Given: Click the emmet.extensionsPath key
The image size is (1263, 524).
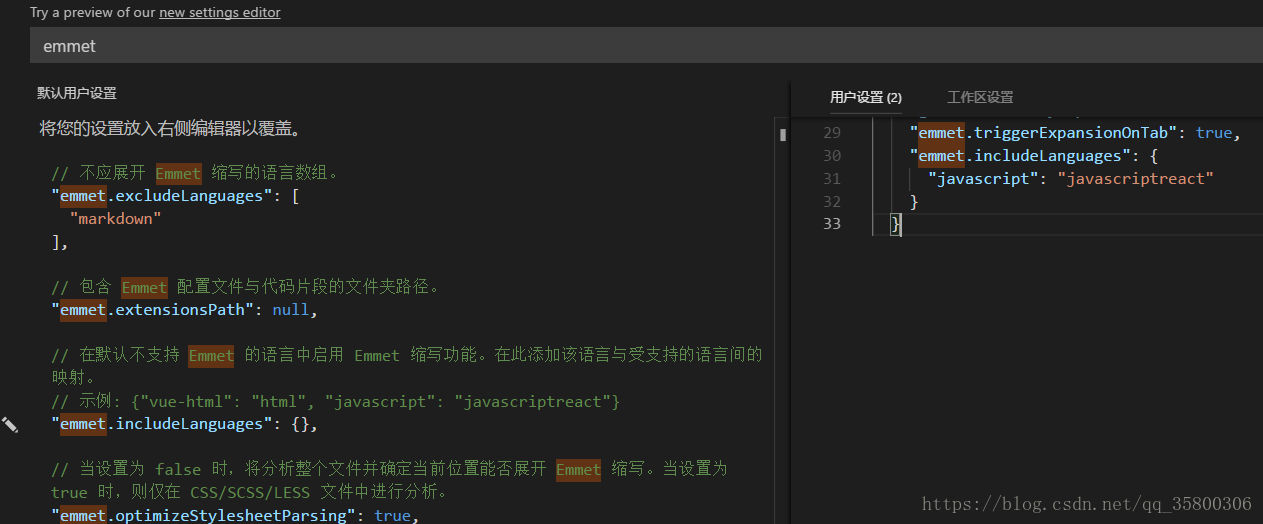Looking at the screenshot, I should coord(152,310).
